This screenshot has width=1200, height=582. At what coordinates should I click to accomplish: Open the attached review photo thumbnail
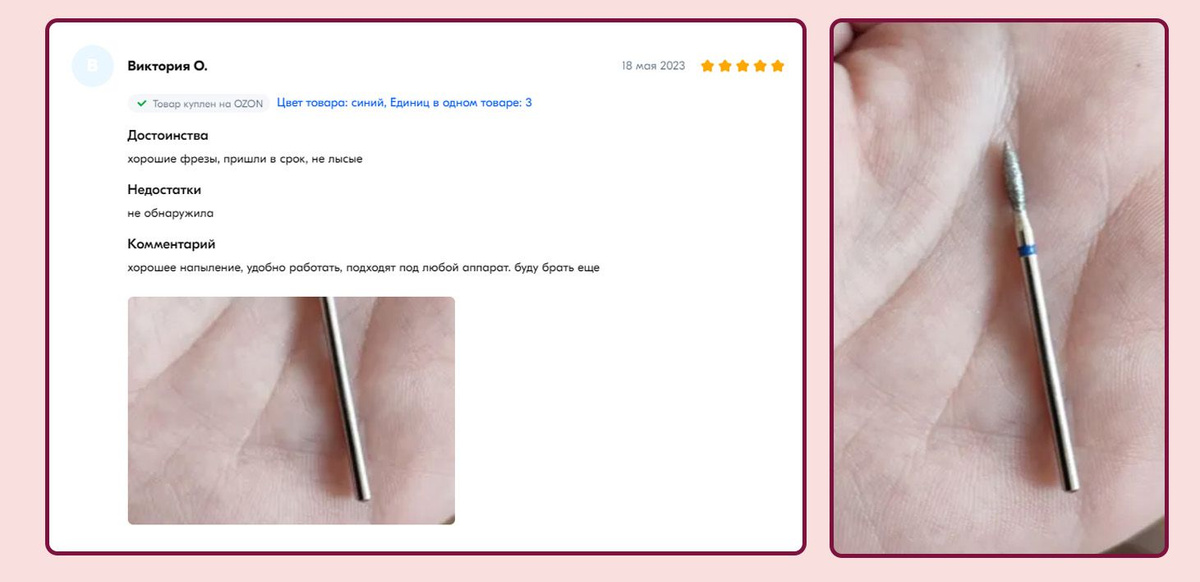coord(291,410)
